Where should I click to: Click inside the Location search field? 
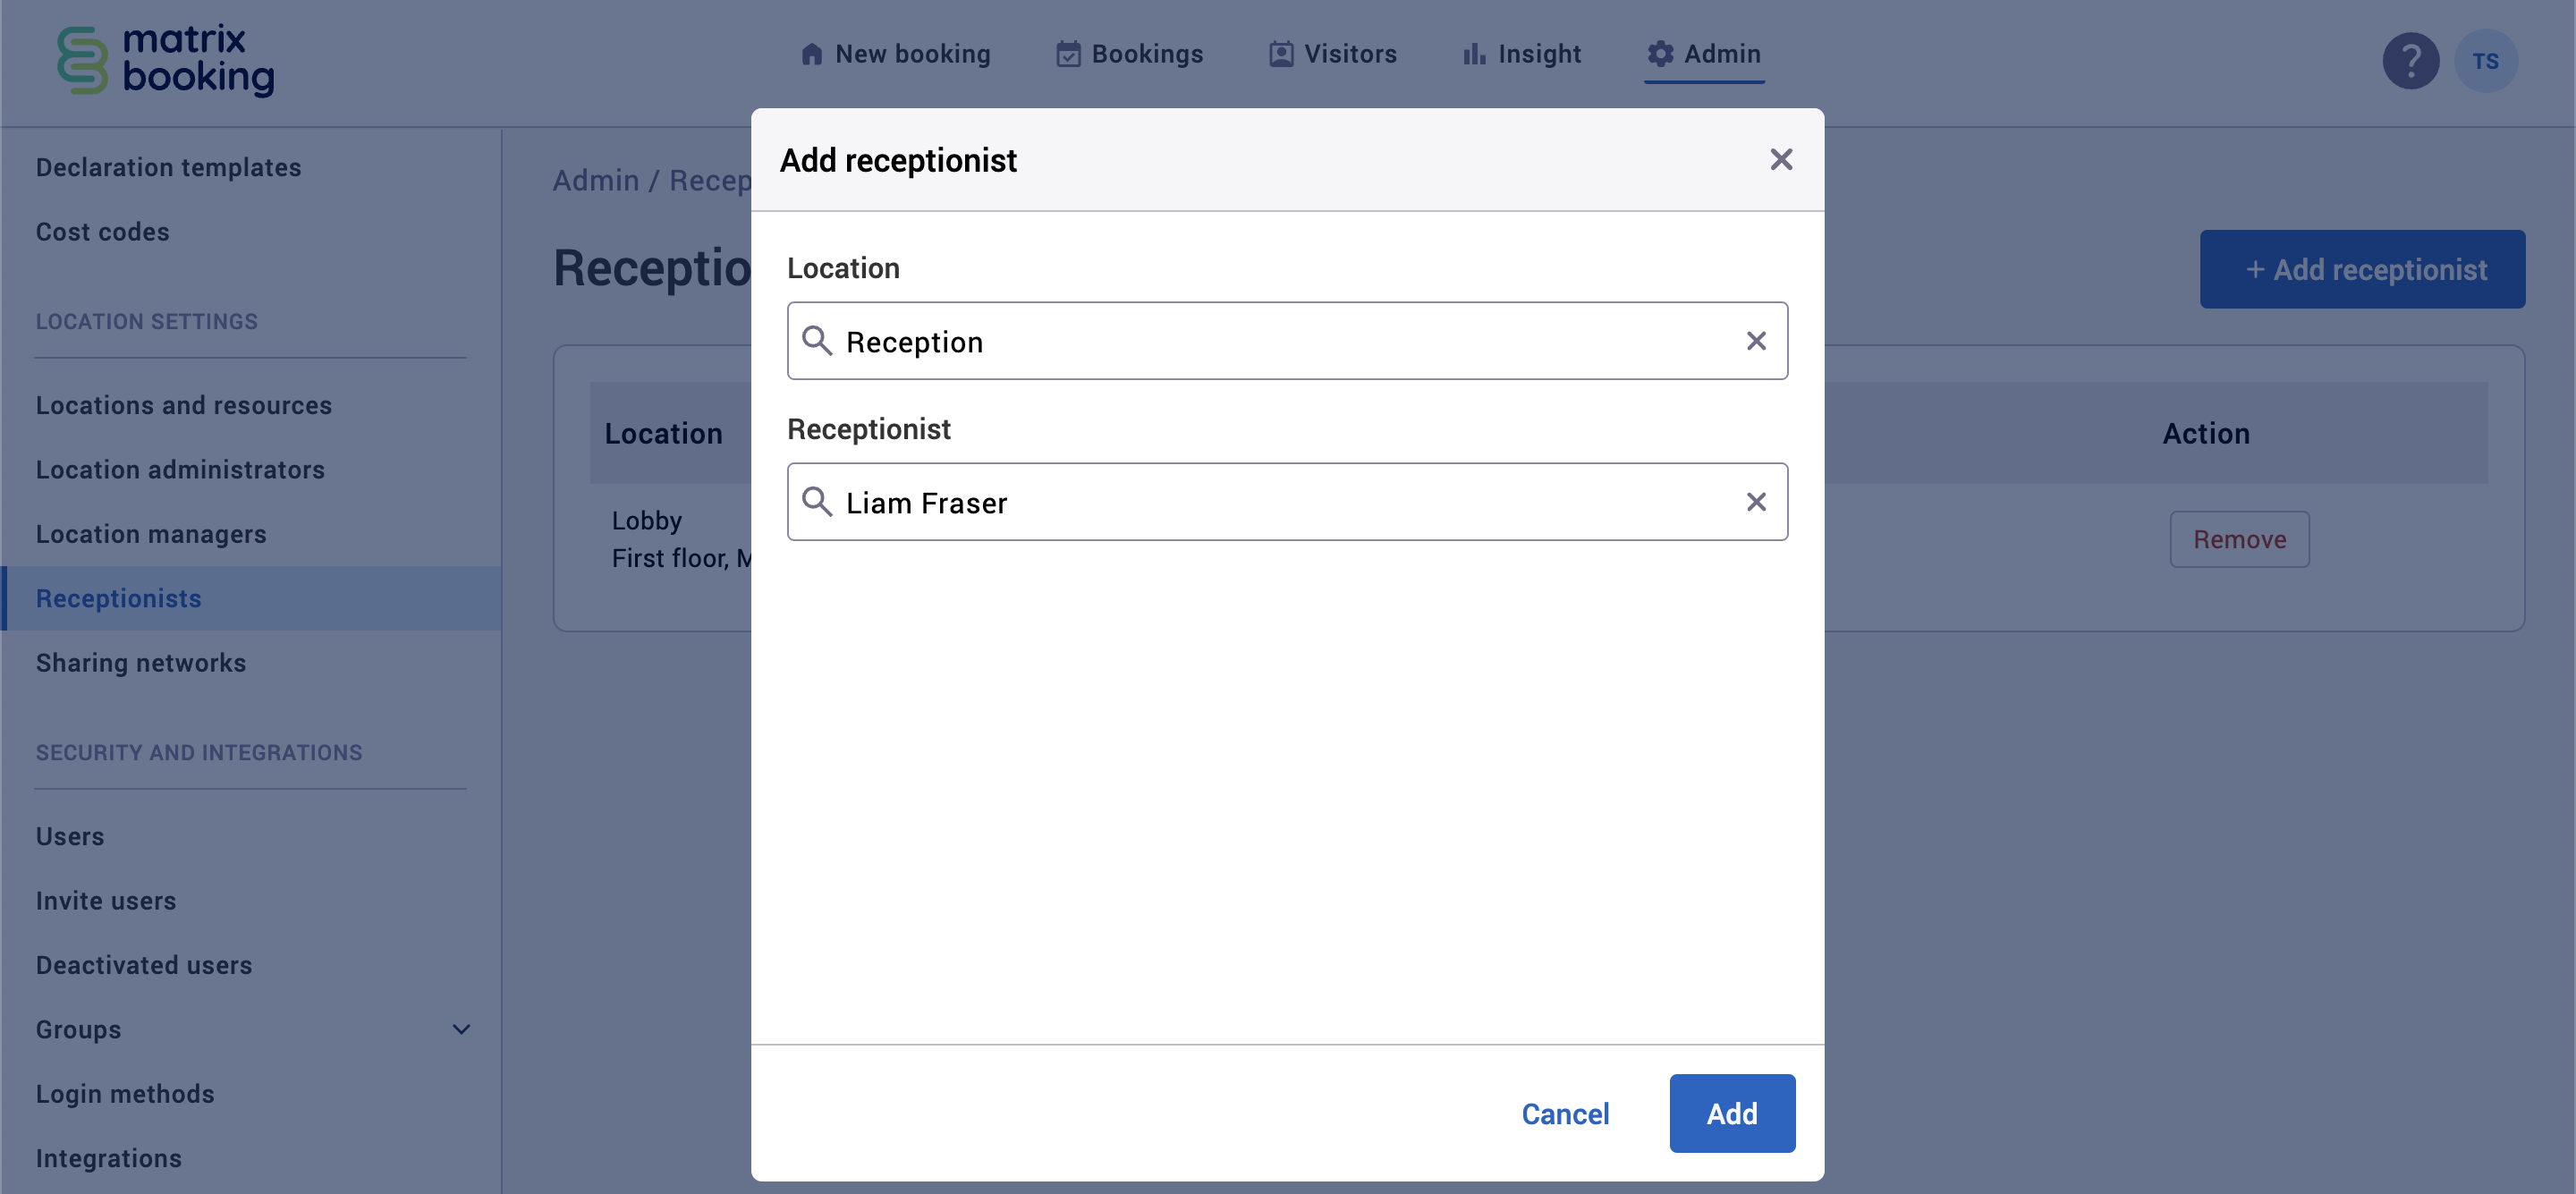(x=1200, y=341)
